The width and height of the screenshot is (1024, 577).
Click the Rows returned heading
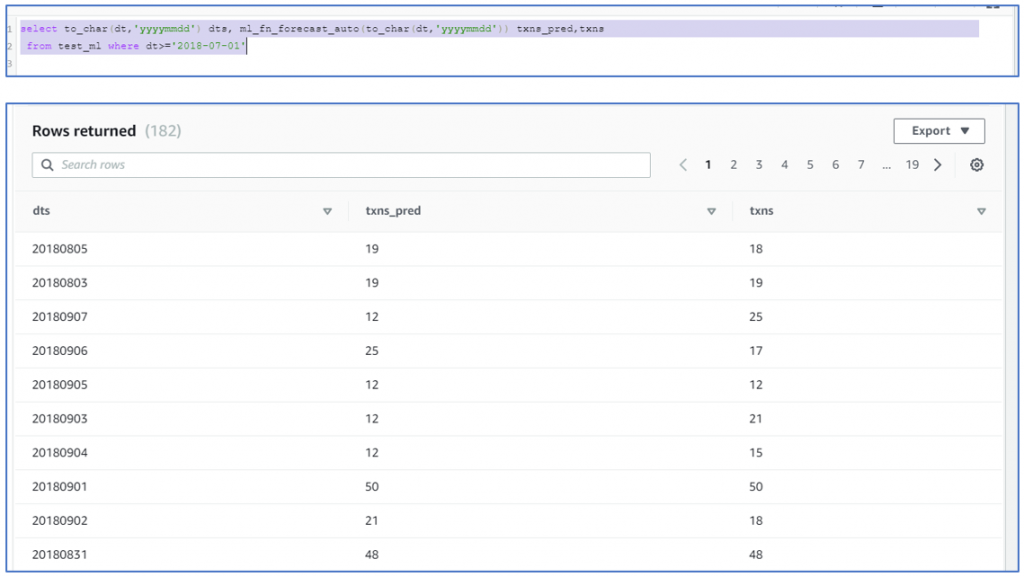[x=84, y=131]
